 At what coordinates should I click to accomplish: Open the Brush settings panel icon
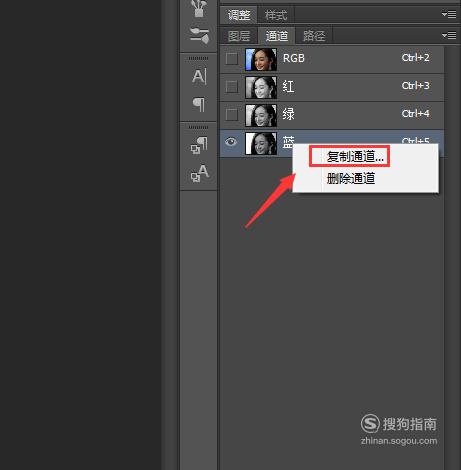(x=199, y=8)
